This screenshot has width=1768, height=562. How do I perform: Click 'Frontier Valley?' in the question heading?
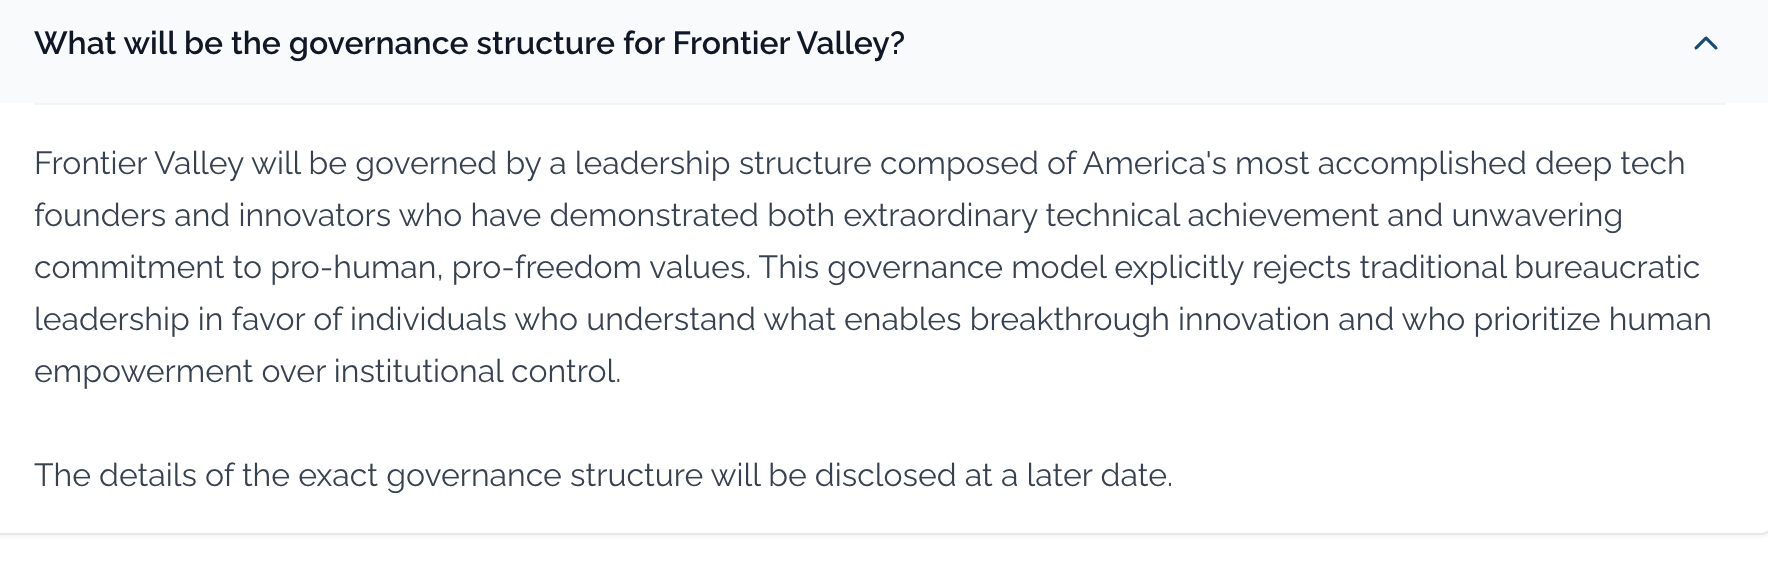[x=788, y=44]
